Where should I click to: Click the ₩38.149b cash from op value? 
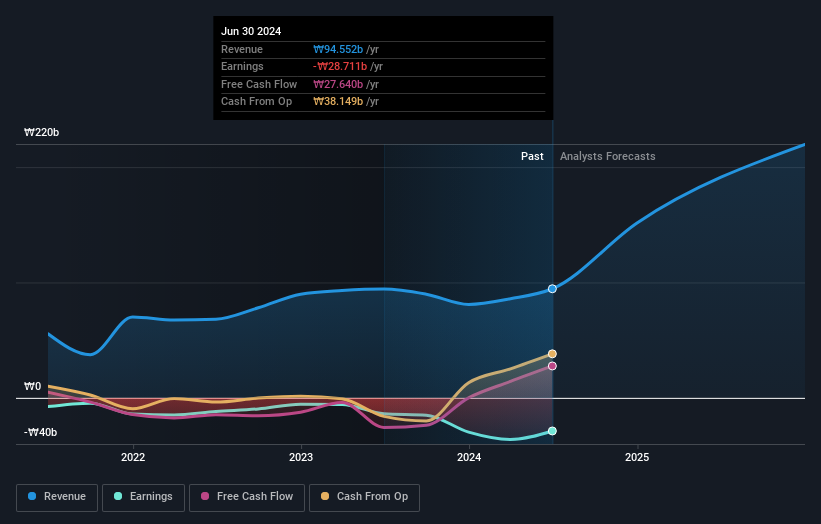[x=338, y=102]
